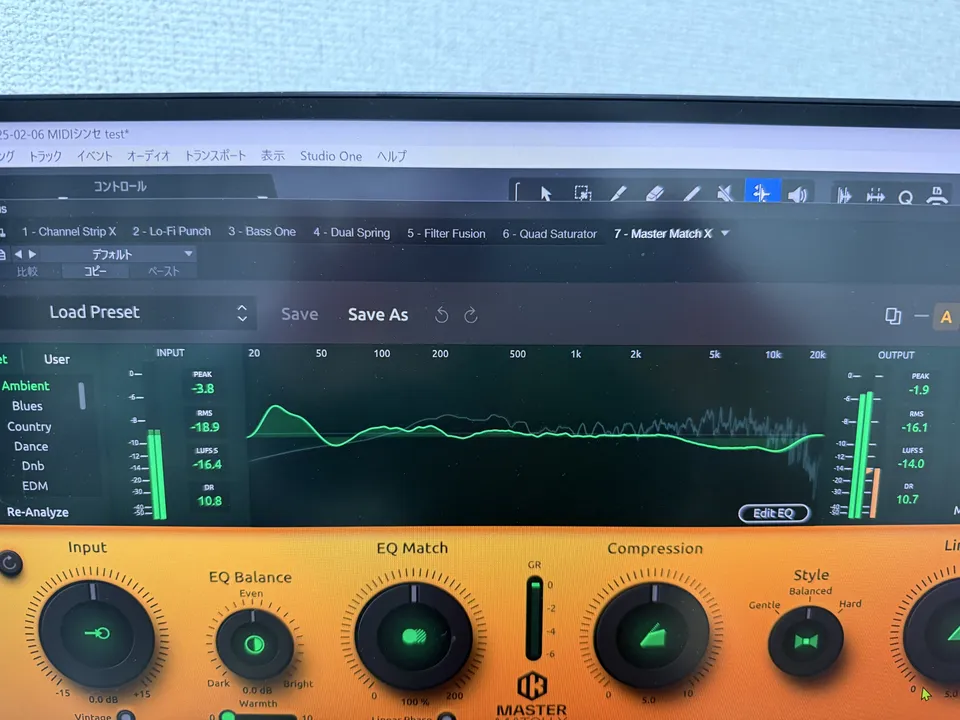The image size is (960, 720).
Task: Click the copy A/B settings icon
Action: tap(893, 317)
